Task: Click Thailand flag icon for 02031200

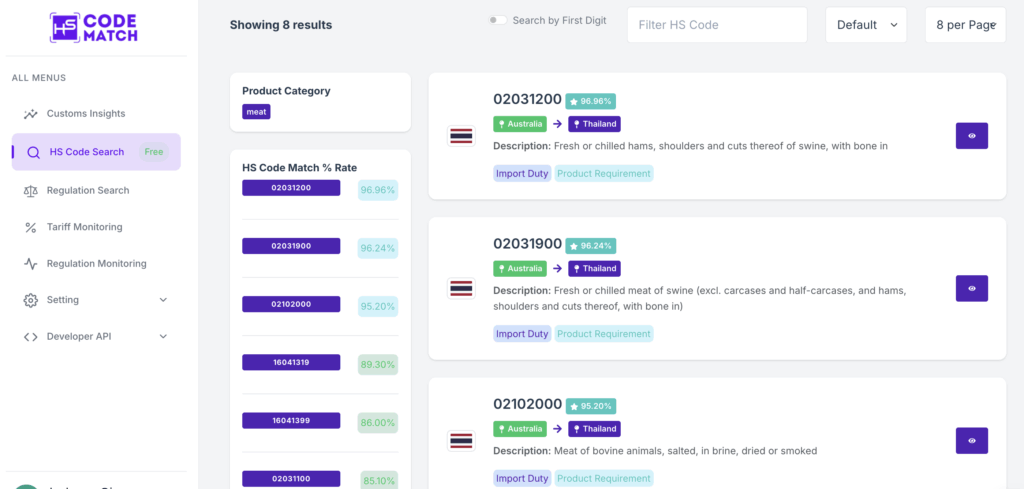Action: click(461, 136)
